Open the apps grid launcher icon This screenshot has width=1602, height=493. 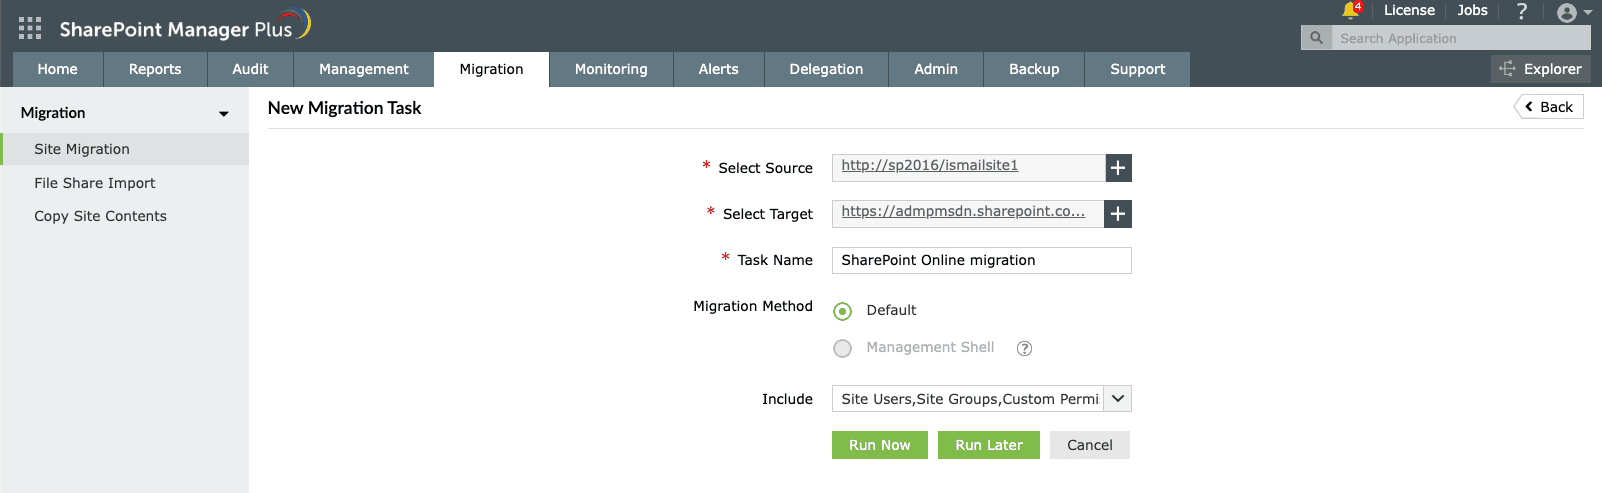click(x=30, y=28)
